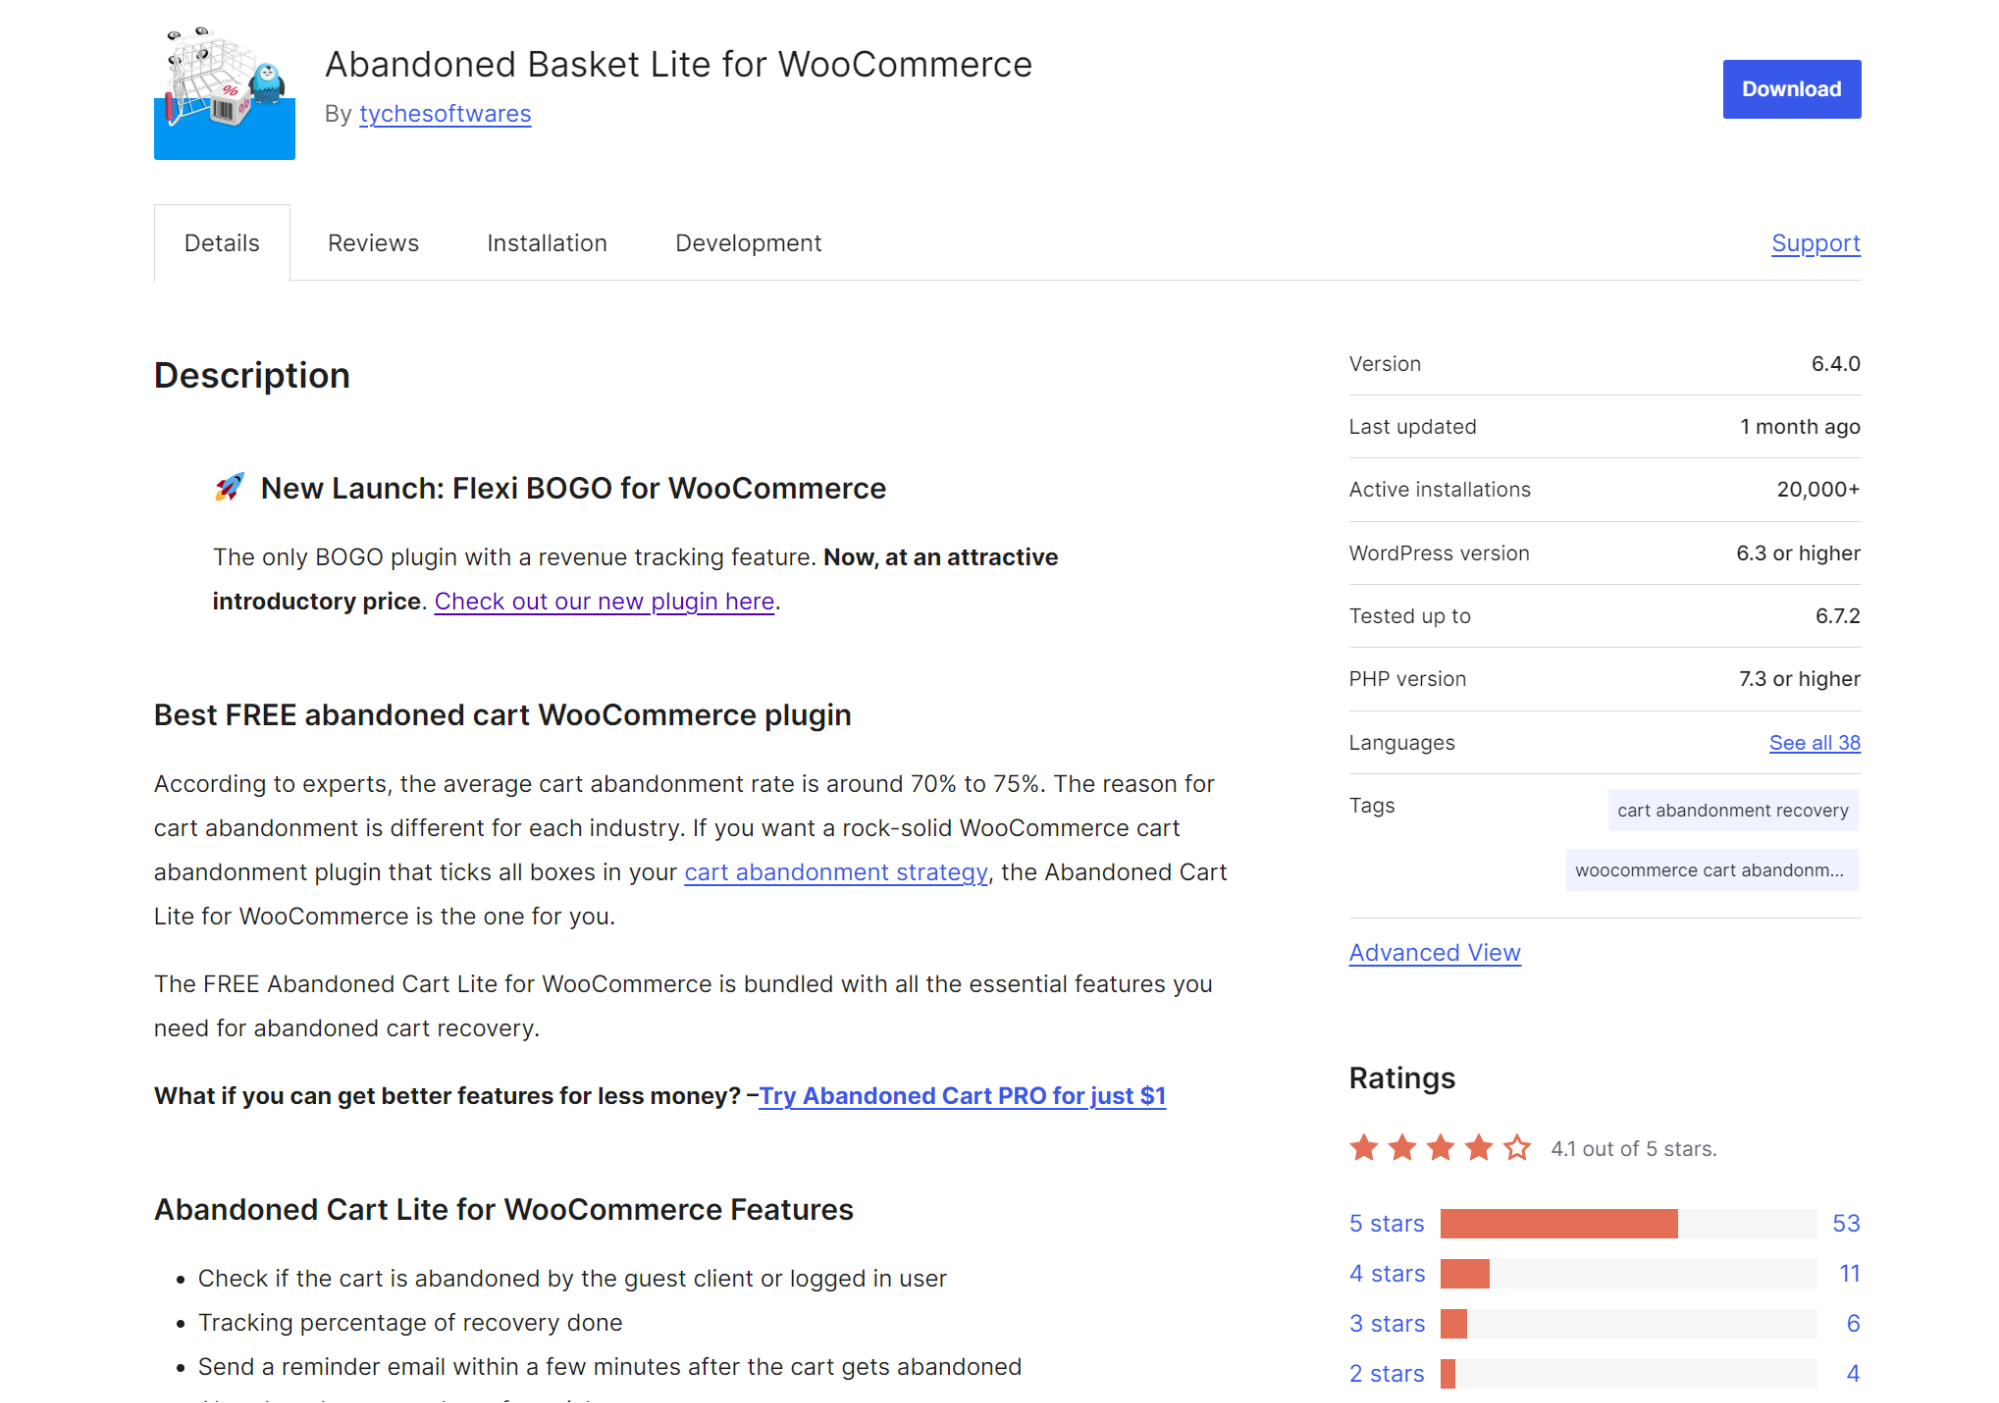The width and height of the screenshot is (1999, 1403).
Task: Open the Support link
Action: coord(1815,243)
